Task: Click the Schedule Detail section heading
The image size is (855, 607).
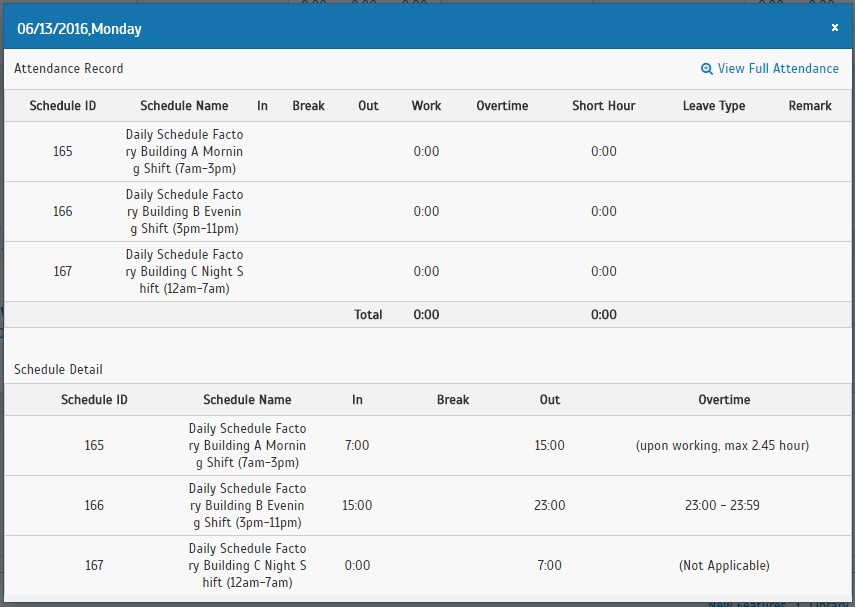Action: pyautogui.click(x=58, y=369)
